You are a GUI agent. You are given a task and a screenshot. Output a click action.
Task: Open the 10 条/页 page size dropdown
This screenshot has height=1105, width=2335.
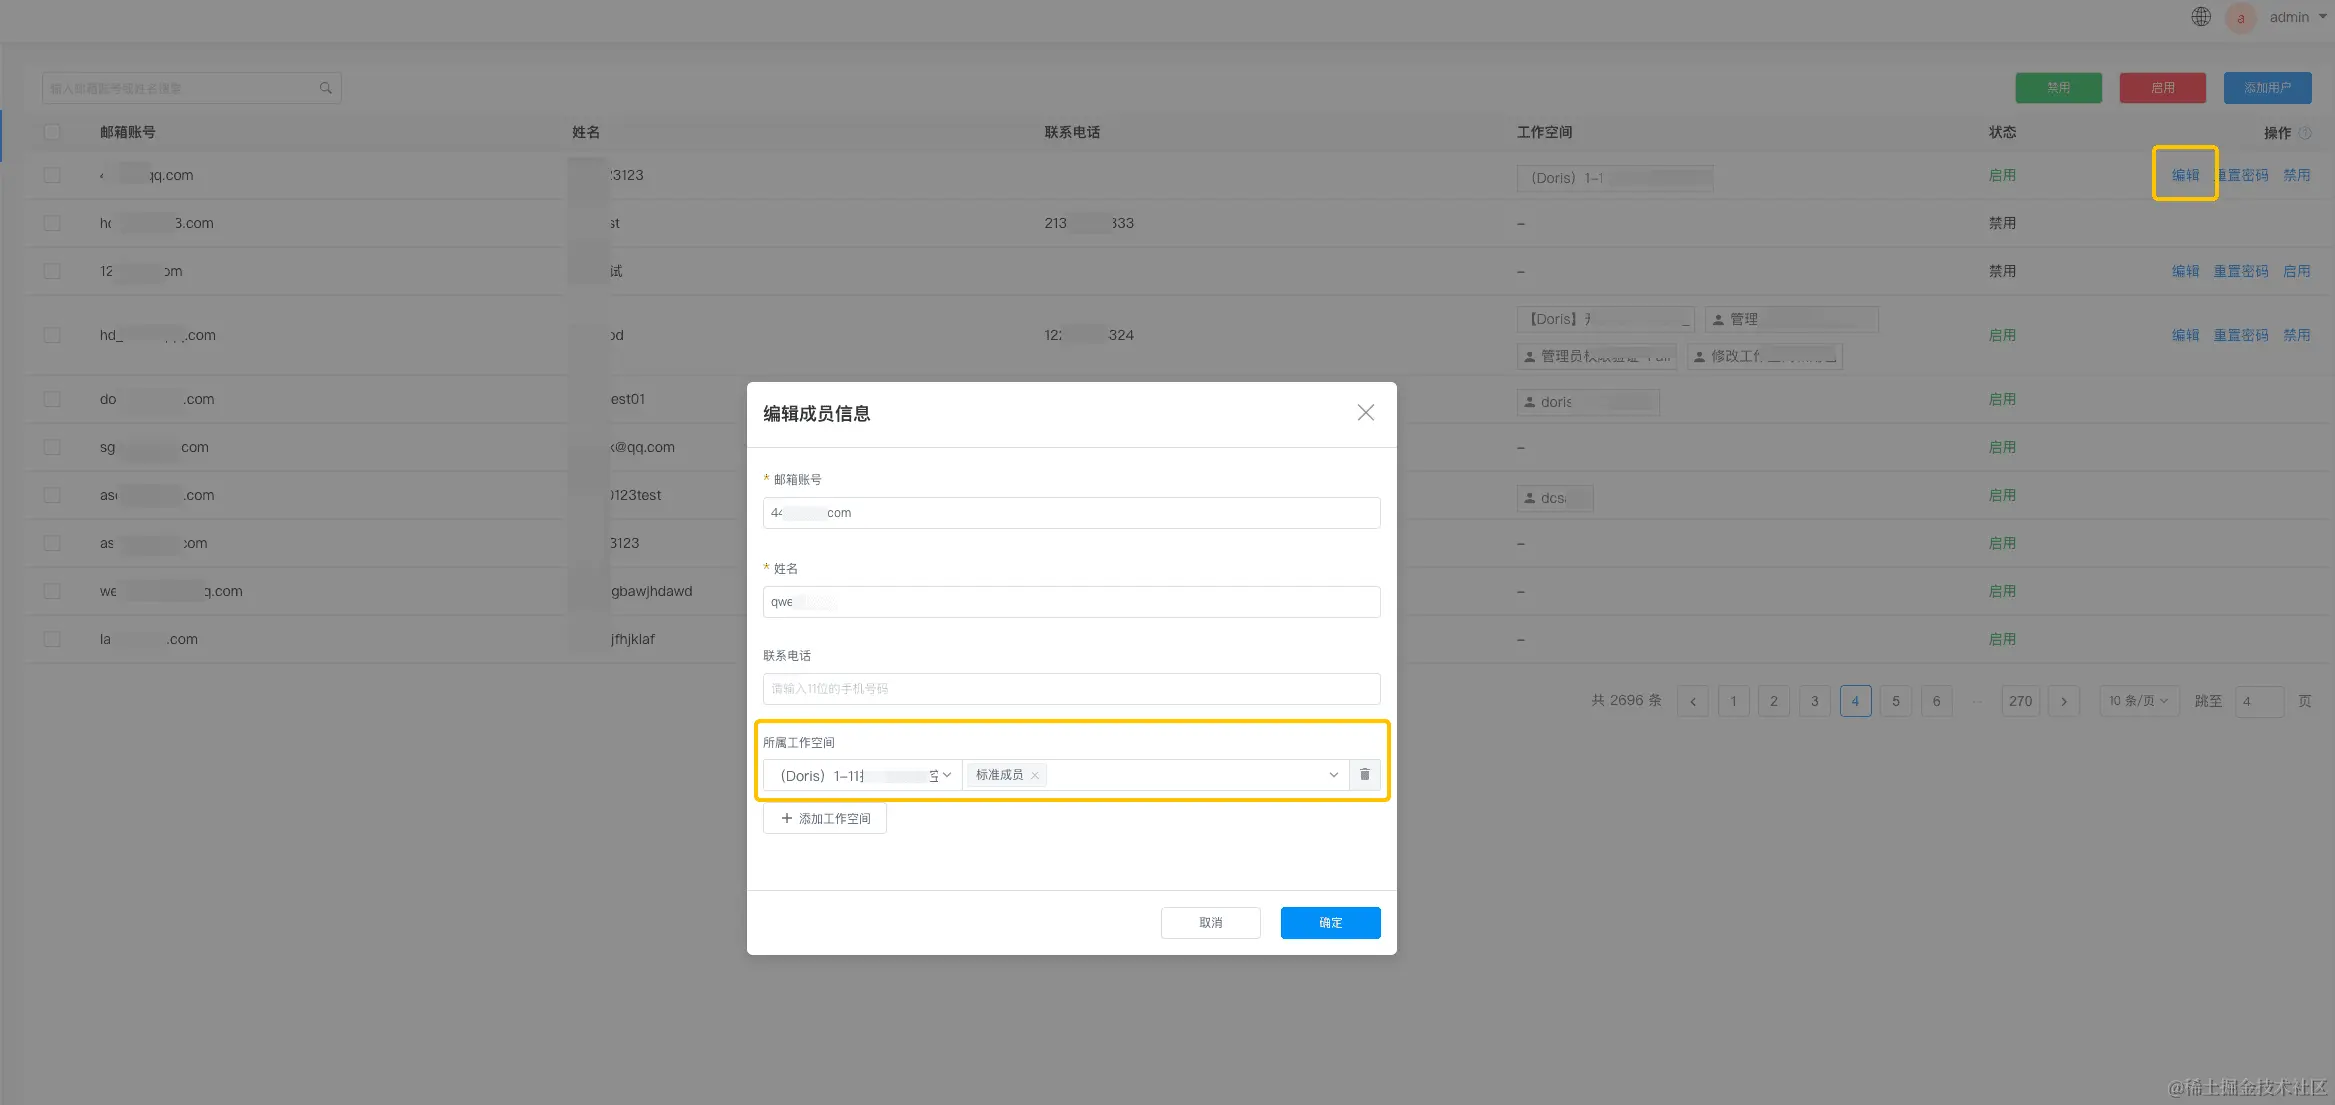click(2138, 701)
